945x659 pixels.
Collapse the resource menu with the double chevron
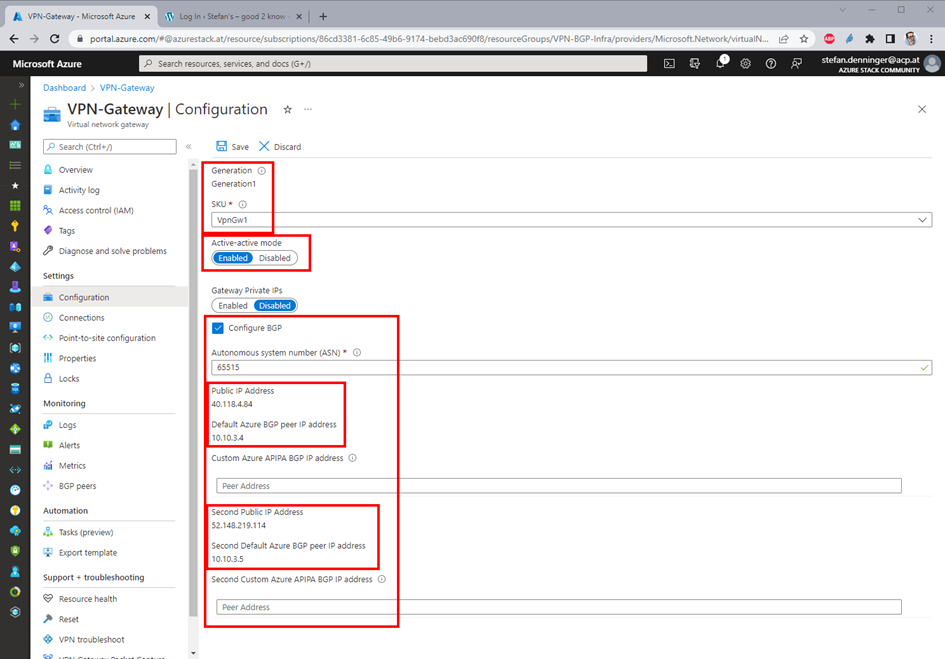[x=189, y=147]
